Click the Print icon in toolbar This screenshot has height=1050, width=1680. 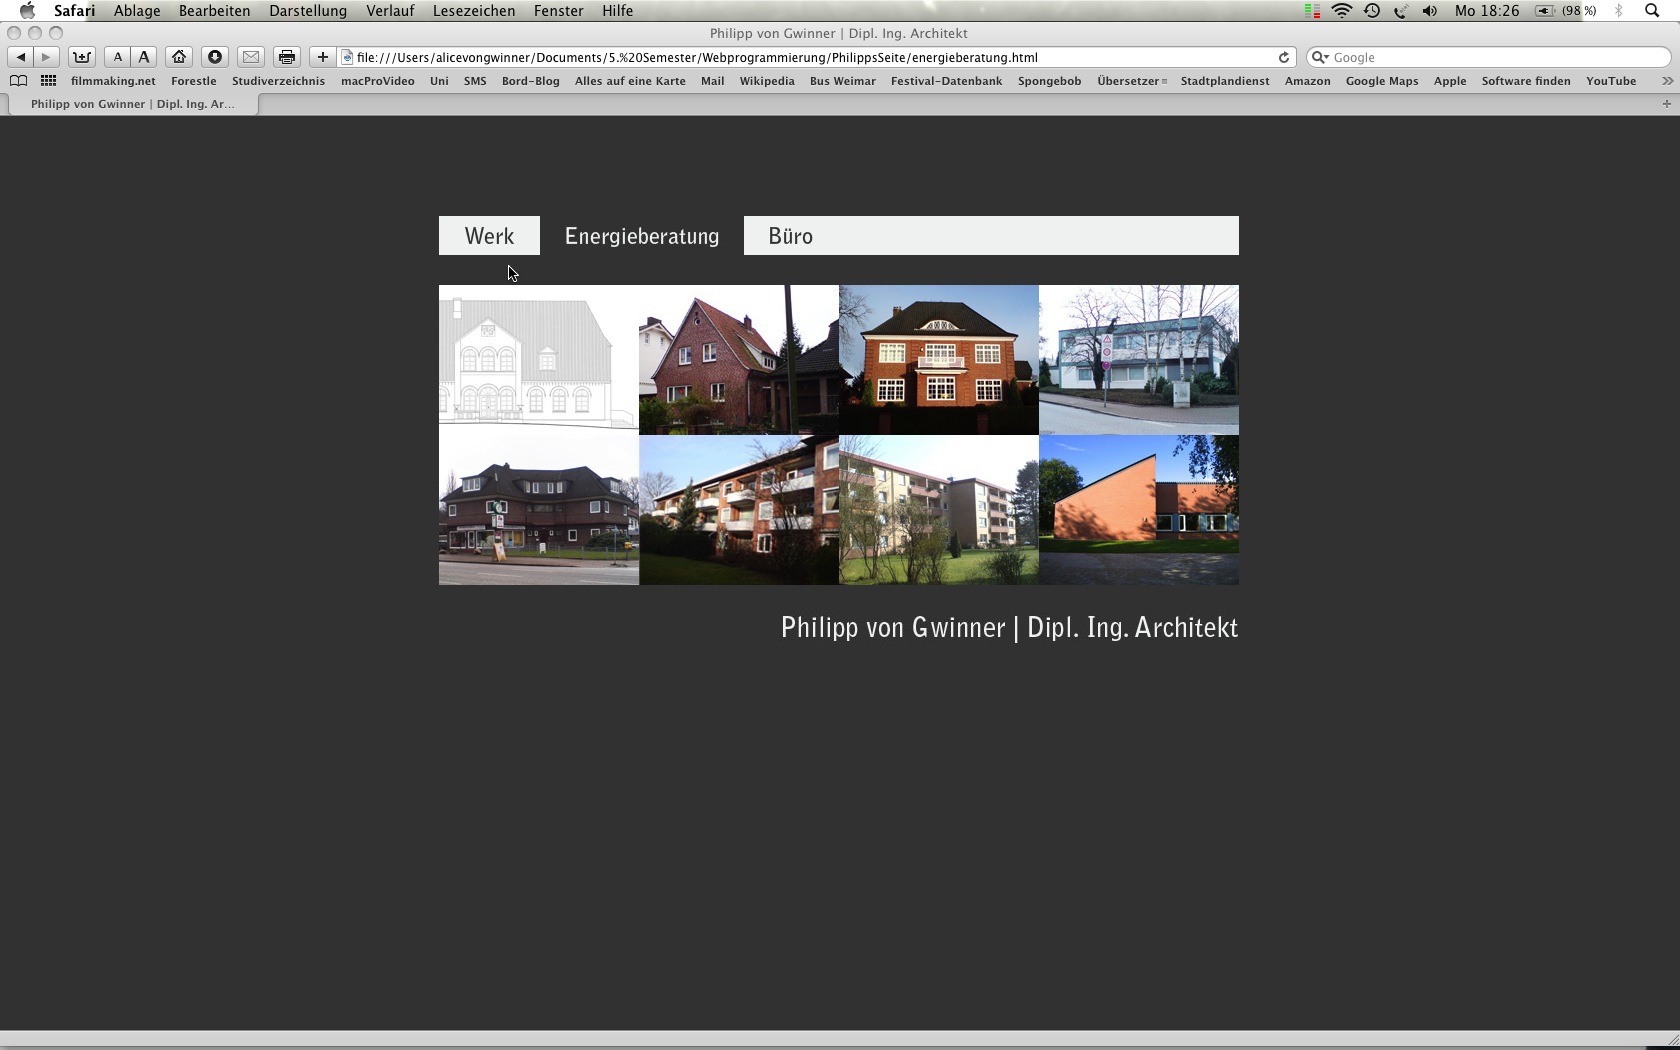287,57
